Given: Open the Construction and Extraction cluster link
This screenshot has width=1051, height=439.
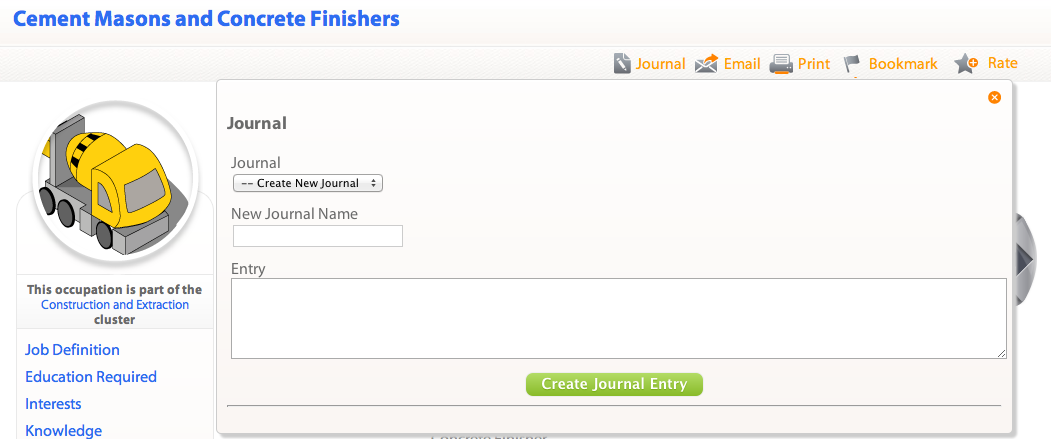Looking at the screenshot, I should (115, 305).
